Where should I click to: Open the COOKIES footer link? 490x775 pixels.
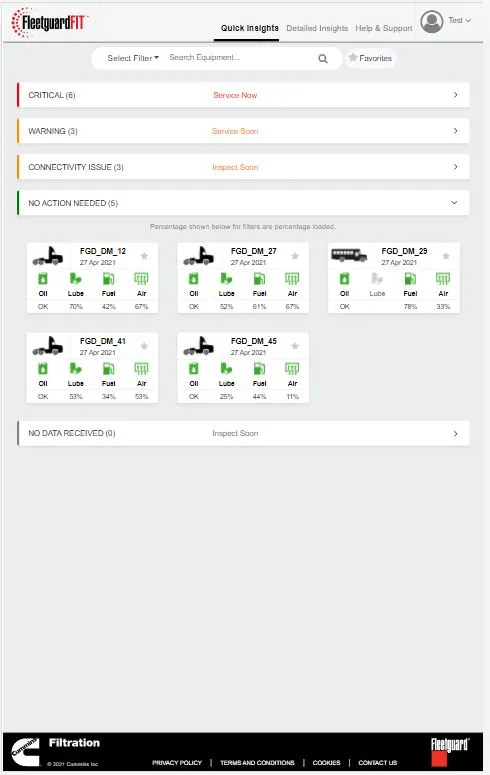click(x=326, y=763)
